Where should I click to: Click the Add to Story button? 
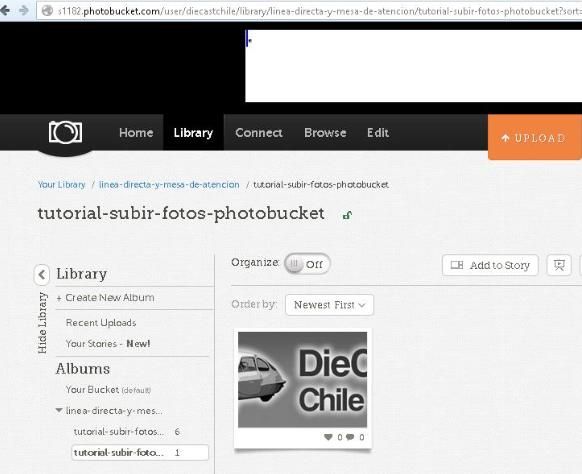point(490,265)
